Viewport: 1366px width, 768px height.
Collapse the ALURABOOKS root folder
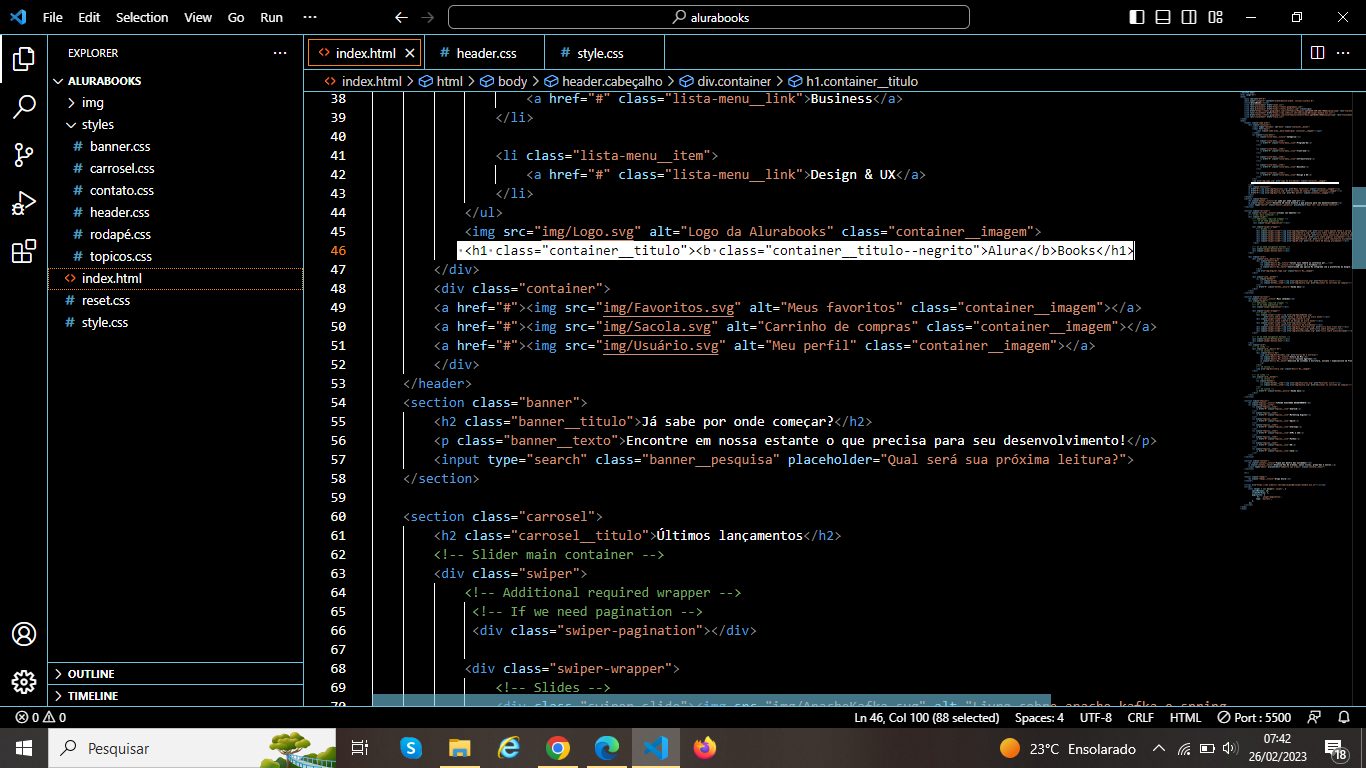coord(175,81)
